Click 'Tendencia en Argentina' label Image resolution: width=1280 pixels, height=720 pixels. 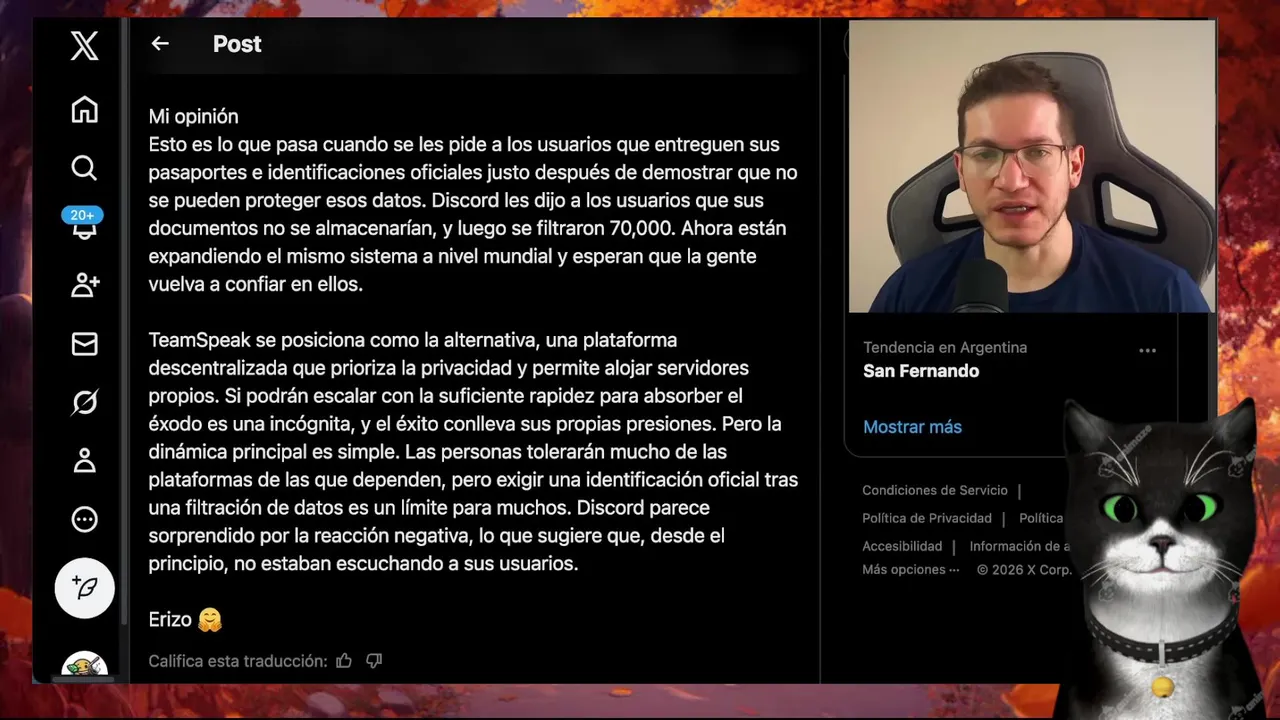coord(945,348)
